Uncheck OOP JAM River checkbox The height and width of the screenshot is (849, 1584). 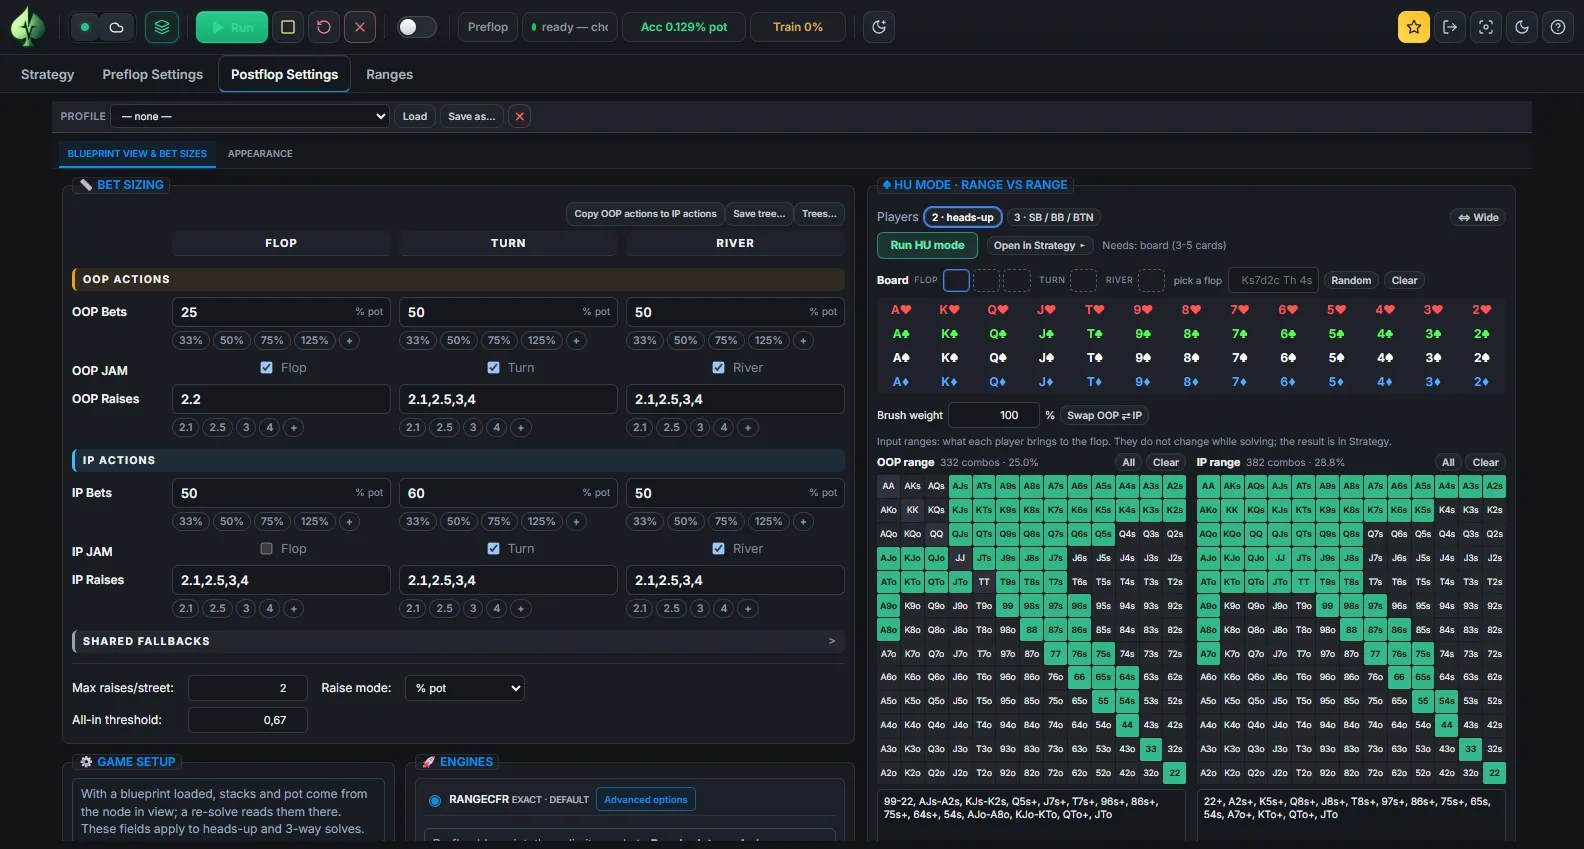click(x=718, y=367)
